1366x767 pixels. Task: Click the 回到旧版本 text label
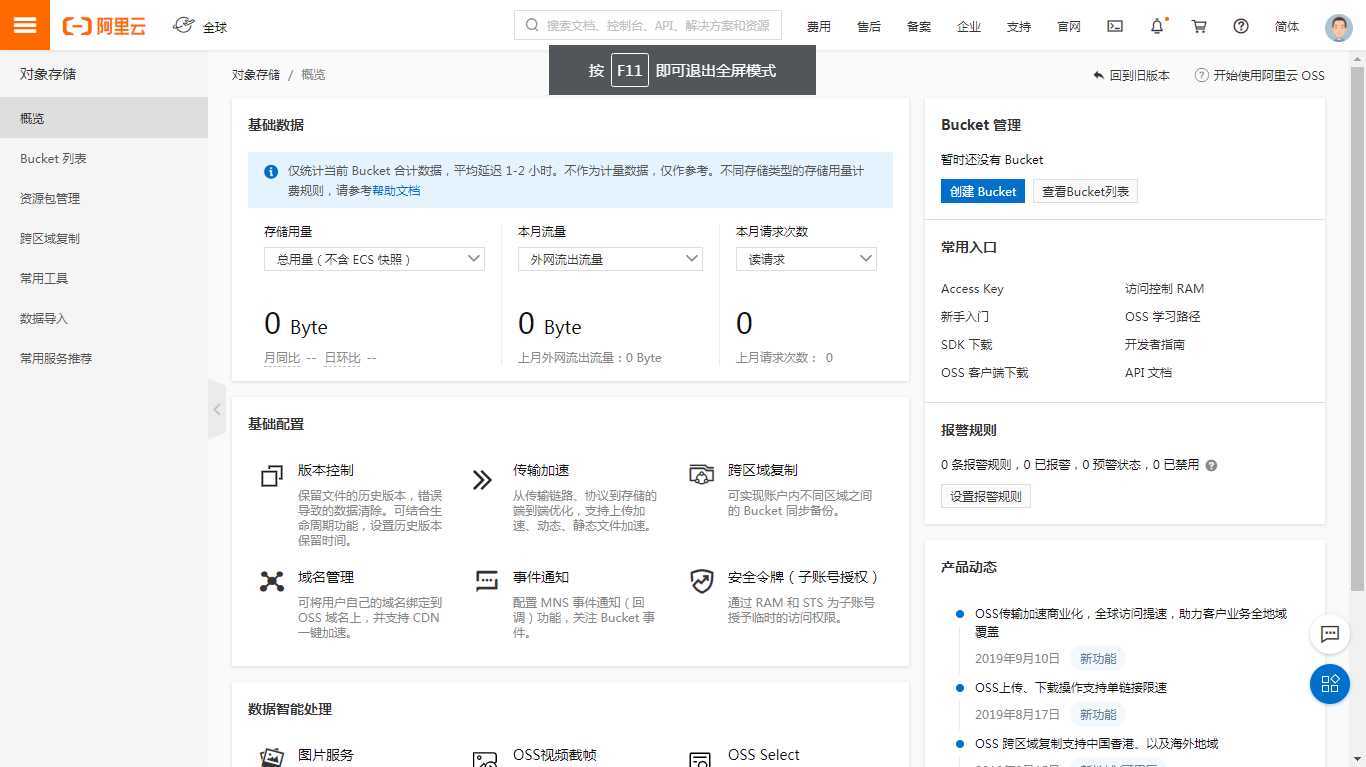tap(1140, 75)
